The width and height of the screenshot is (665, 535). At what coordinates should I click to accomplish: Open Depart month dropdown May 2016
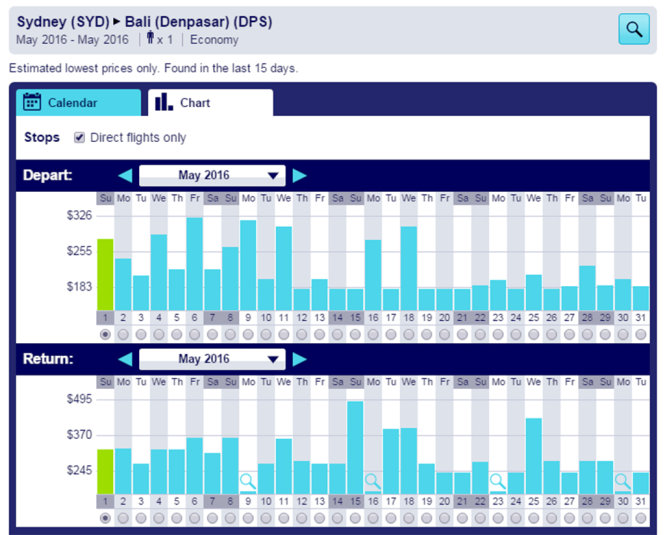click(212, 175)
